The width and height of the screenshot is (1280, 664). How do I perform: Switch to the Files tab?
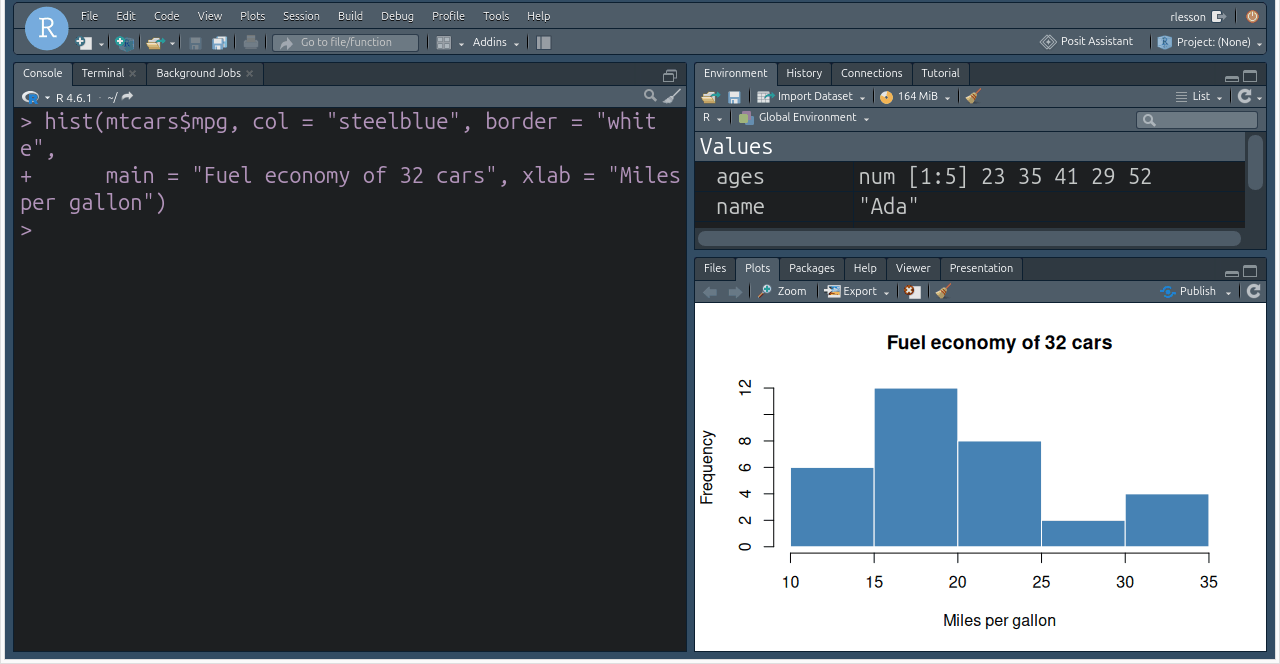click(715, 268)
